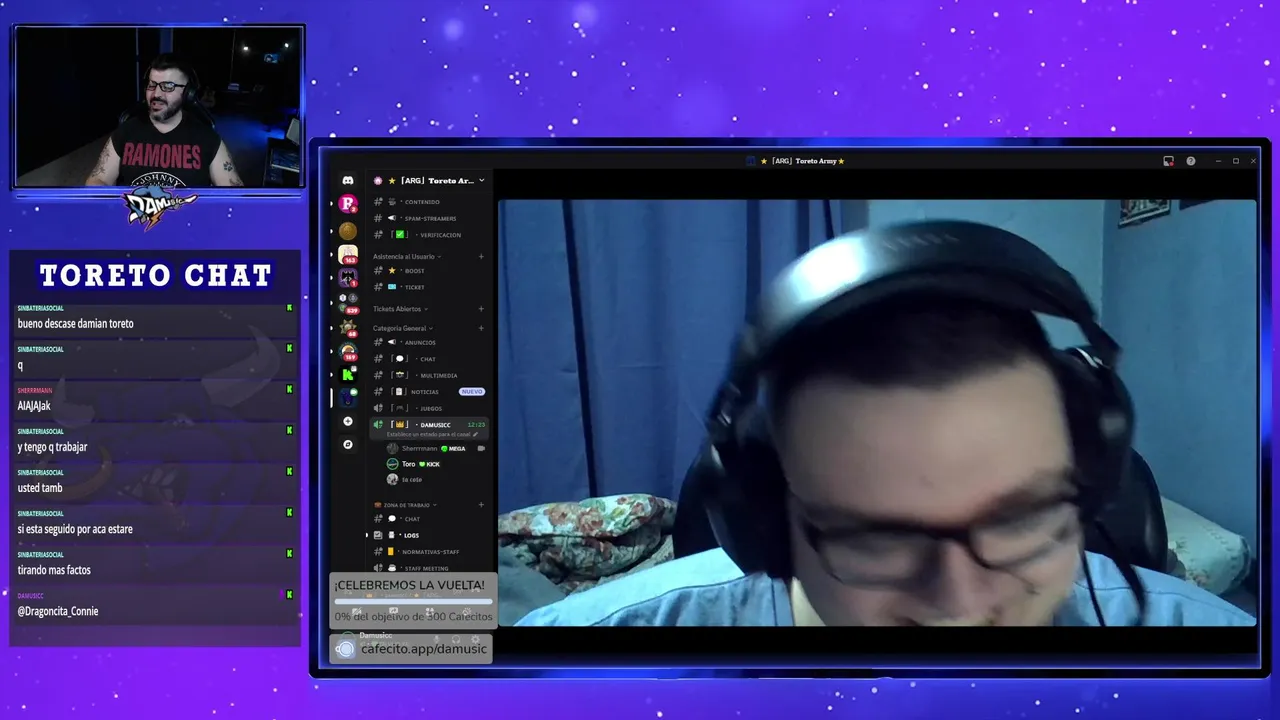Click the pencil icon to set channel status
The width and height of the screenshot is (1280, 720).
[x=475, y=435]
